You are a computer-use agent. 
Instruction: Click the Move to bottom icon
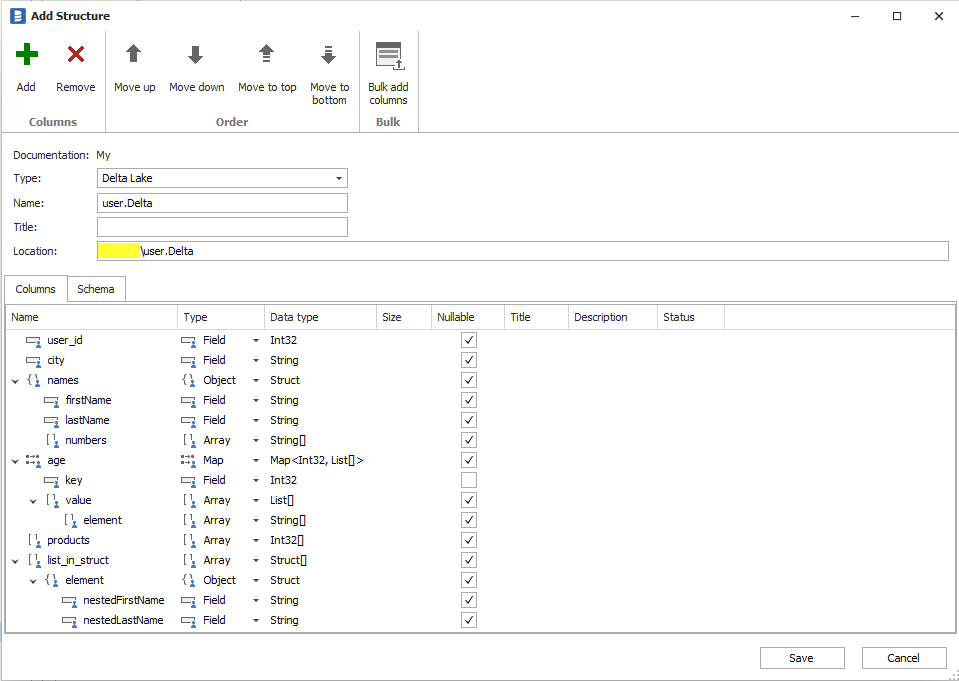pos(329,55)
